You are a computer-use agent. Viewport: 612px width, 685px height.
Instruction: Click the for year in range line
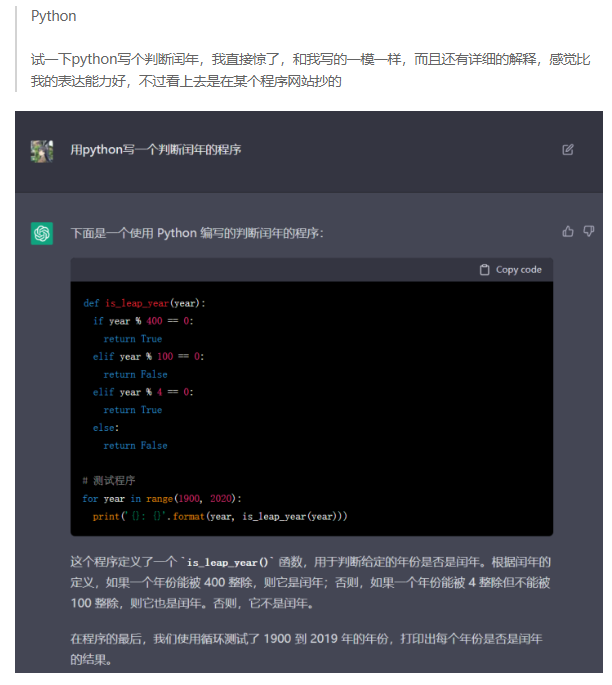click(162, 499)
